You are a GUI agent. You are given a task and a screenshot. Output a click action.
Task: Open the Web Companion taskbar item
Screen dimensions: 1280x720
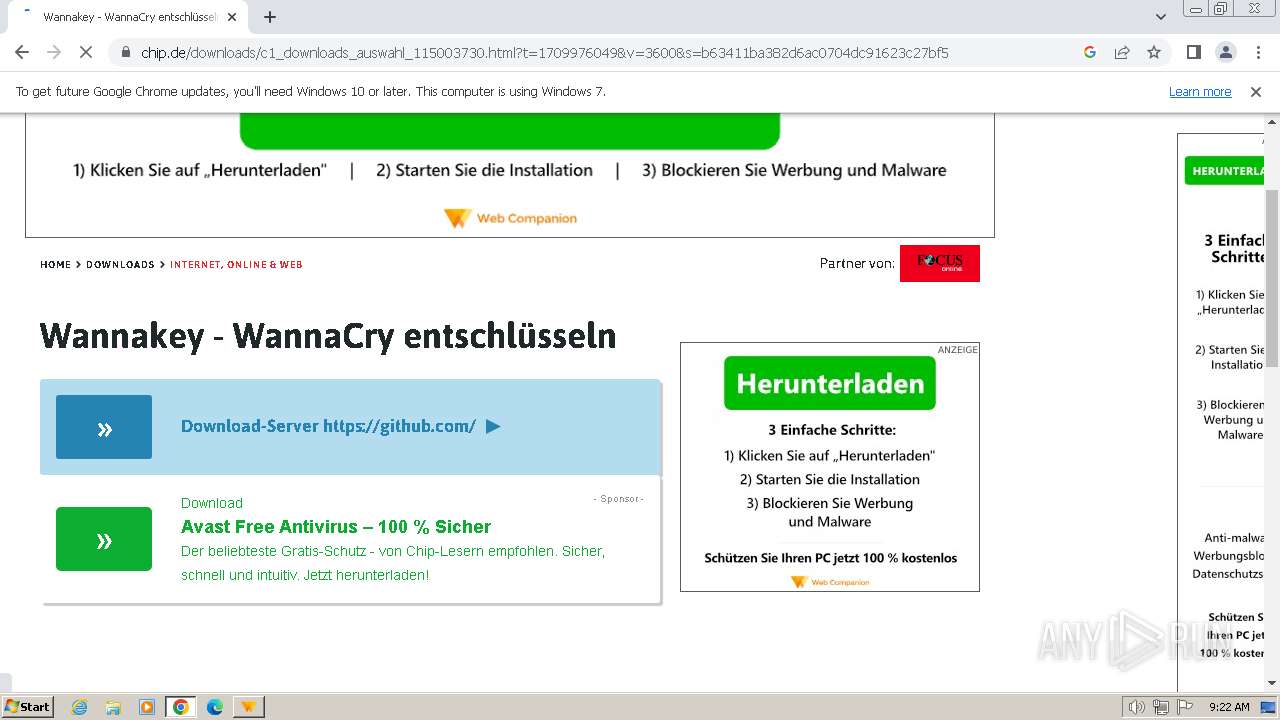point(248,707)
